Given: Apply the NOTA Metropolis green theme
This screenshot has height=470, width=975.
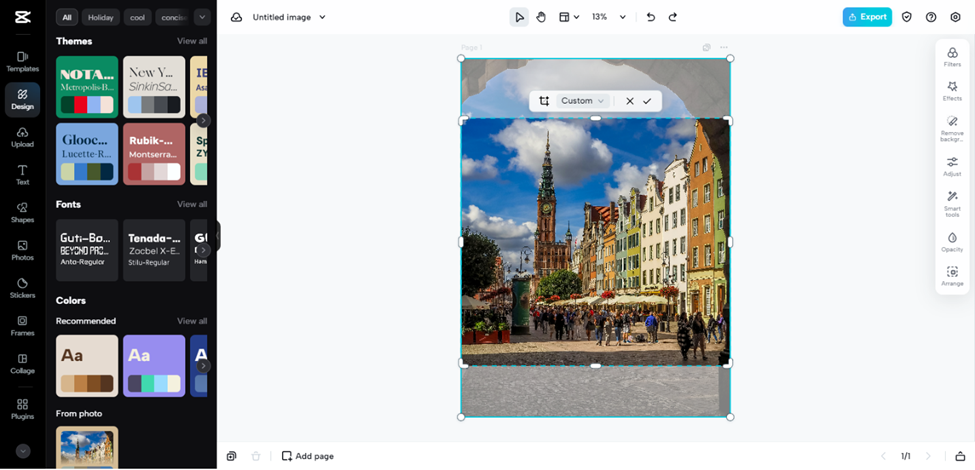Looking at the screenshot, I should tap(87, 86).
